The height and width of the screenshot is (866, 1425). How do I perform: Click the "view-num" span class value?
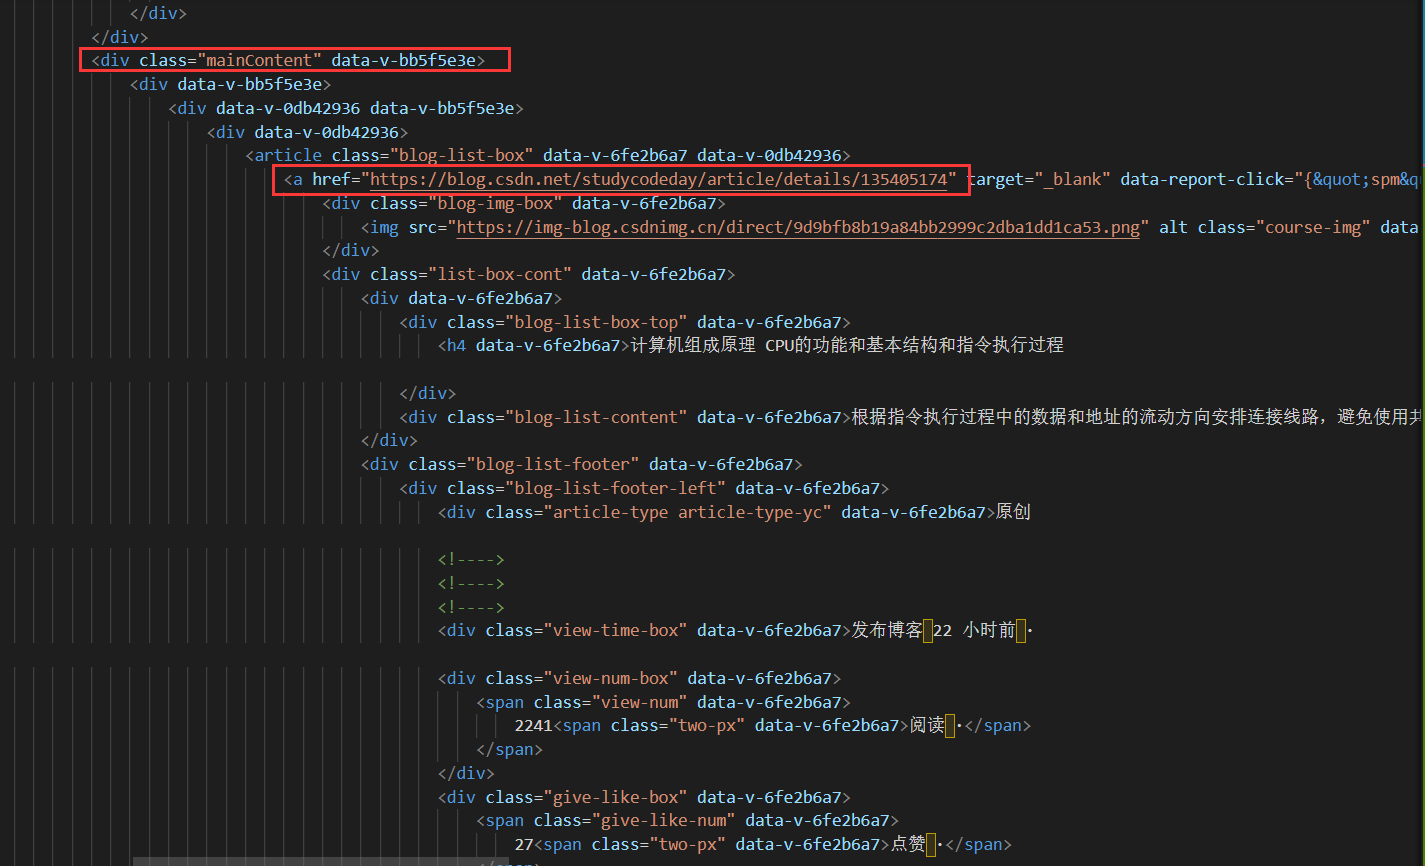point(638,702)
